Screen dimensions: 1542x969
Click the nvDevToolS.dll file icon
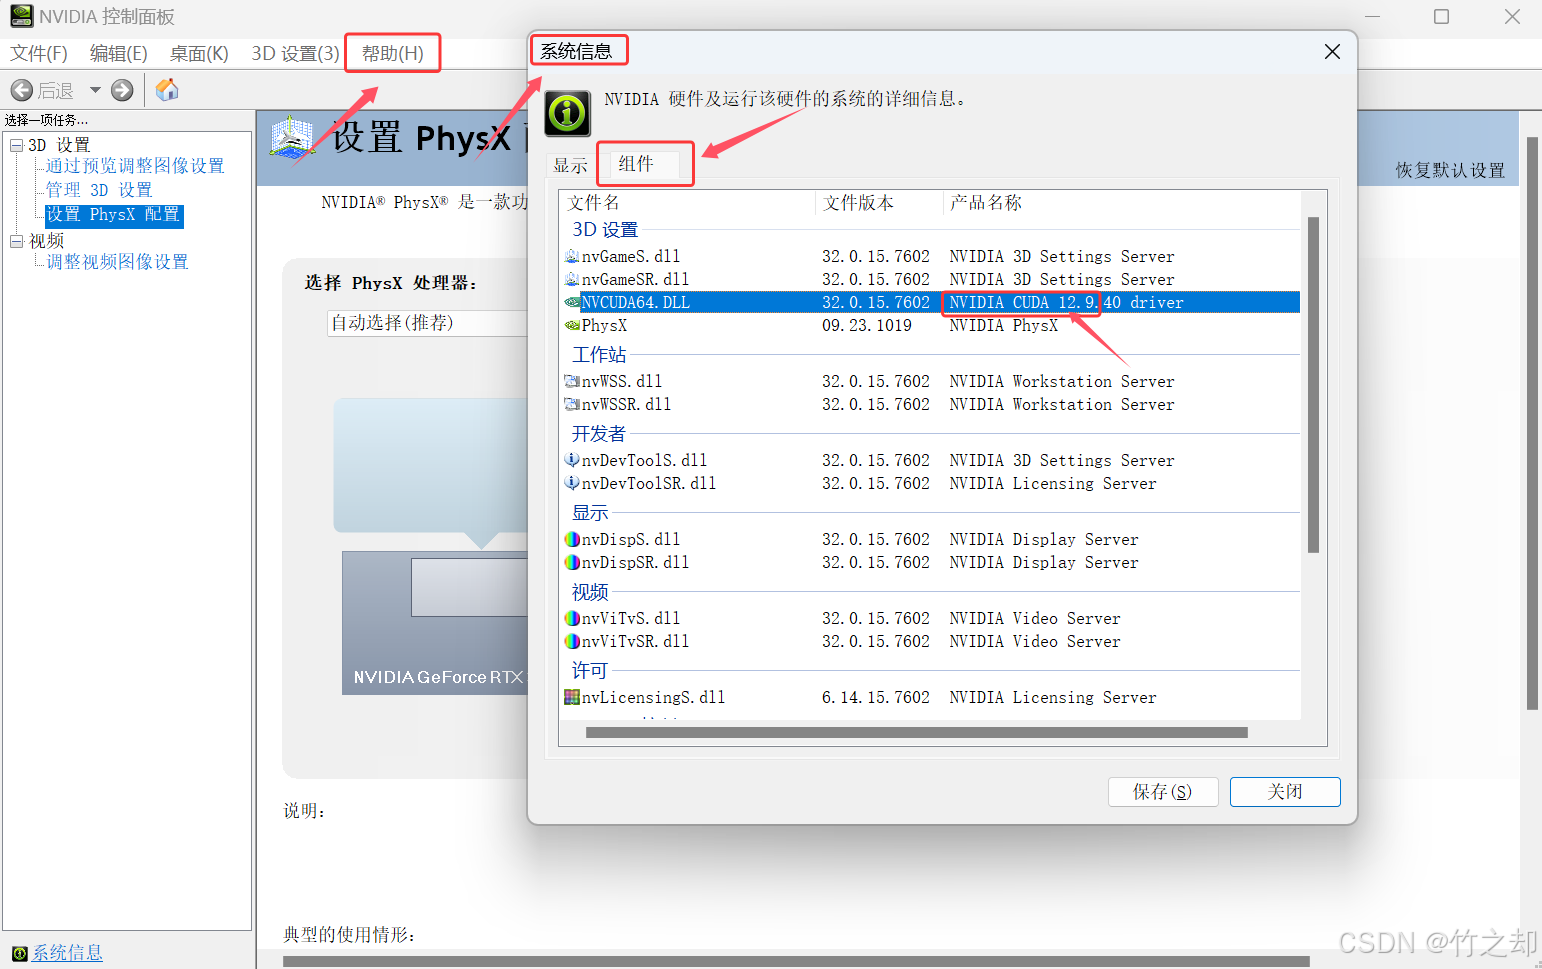tap(572, 460)
